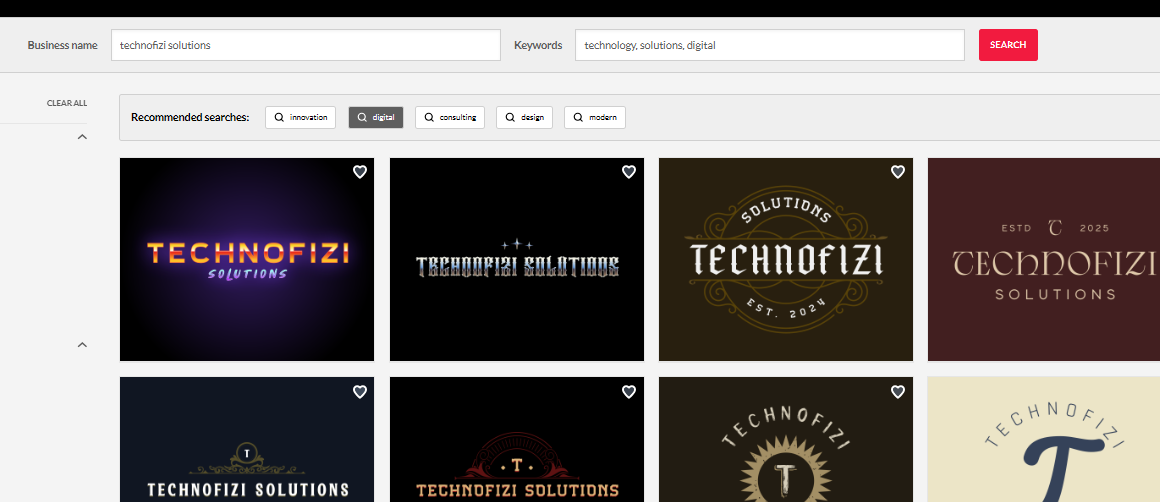The height and width of the screenshot is (502, 1160).
Task: Heart the navy Technofizi Solutions ornament logo
Action: [360, 392]
